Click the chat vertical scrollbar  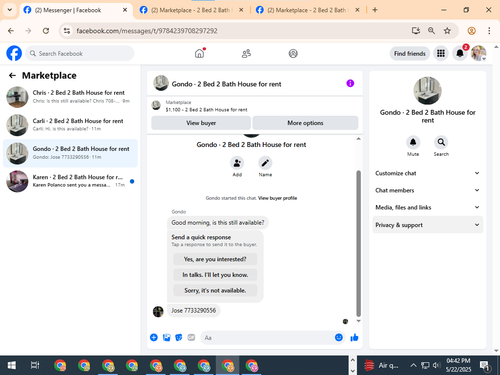tap(358, 243)
